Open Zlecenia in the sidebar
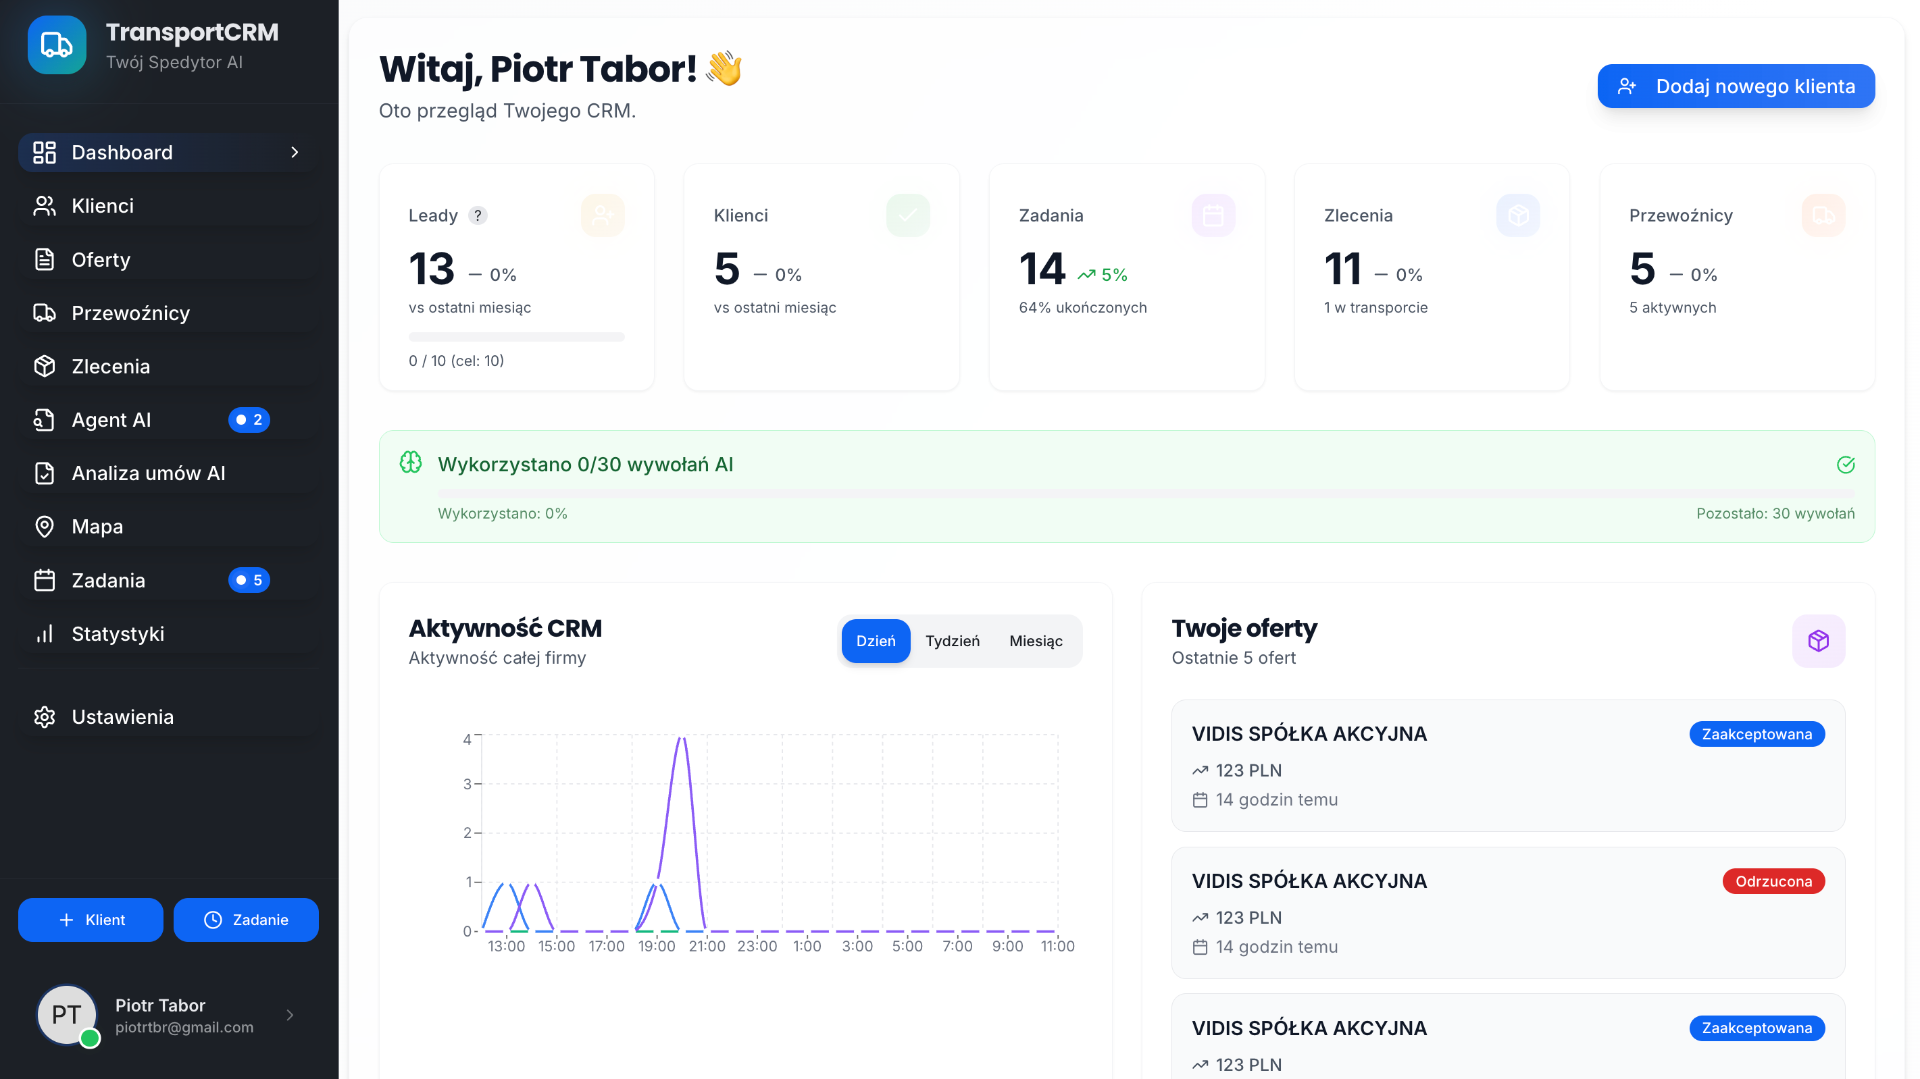The height and width of the screenshot is (1079, 1920). [x=167, y=366]
